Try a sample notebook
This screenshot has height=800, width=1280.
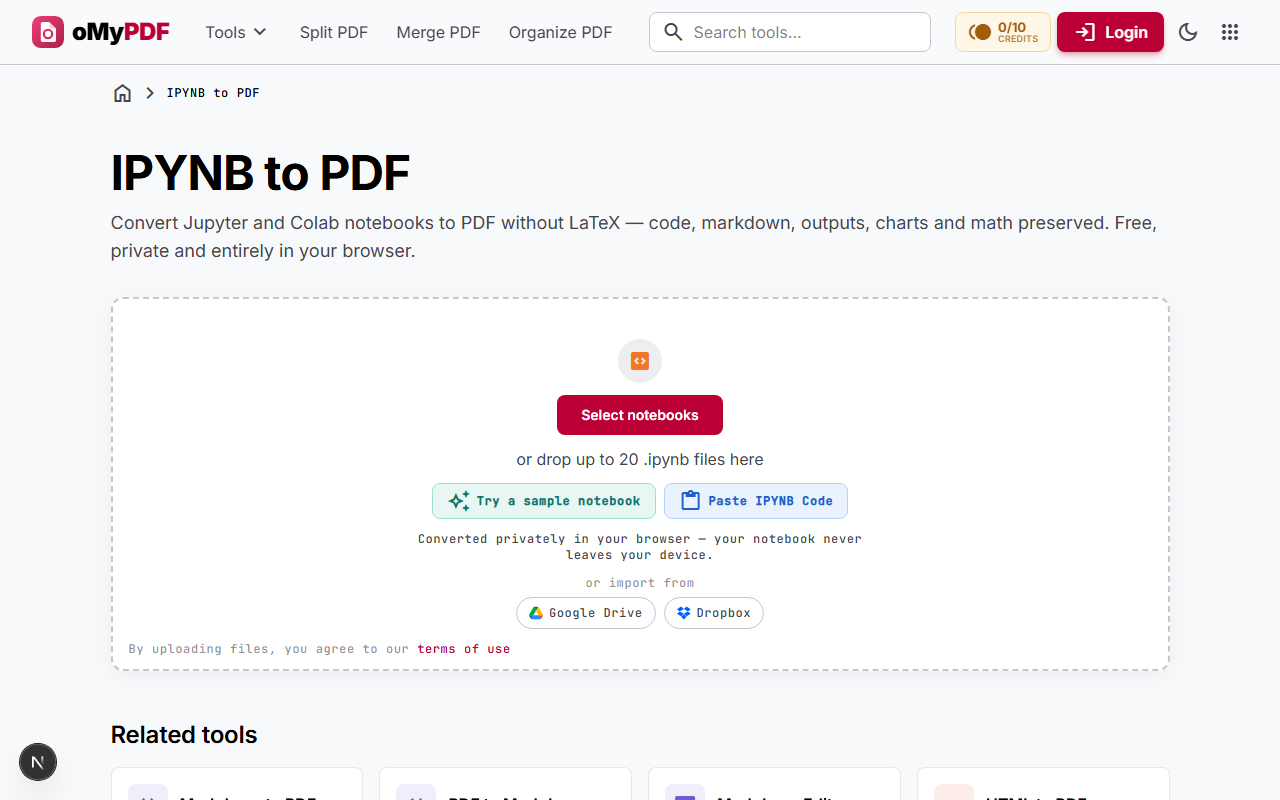coord(544,501)
